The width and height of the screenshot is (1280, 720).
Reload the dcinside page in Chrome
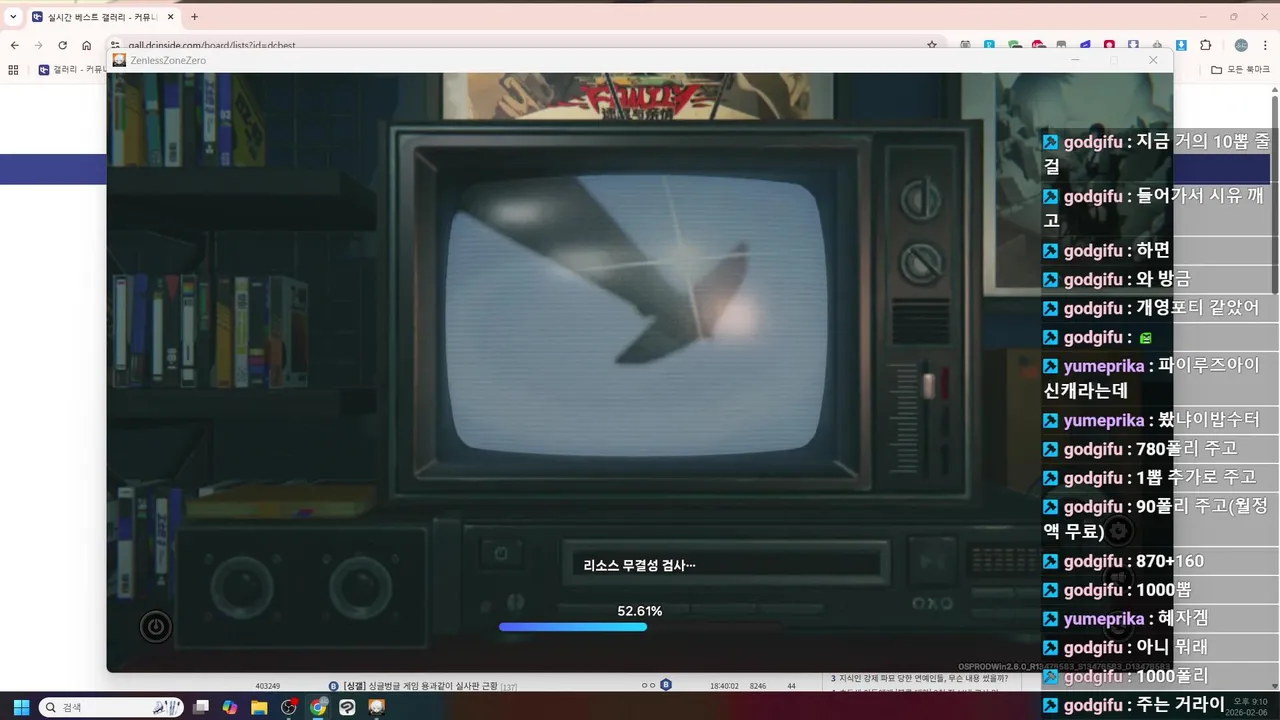tap(63, 45)
